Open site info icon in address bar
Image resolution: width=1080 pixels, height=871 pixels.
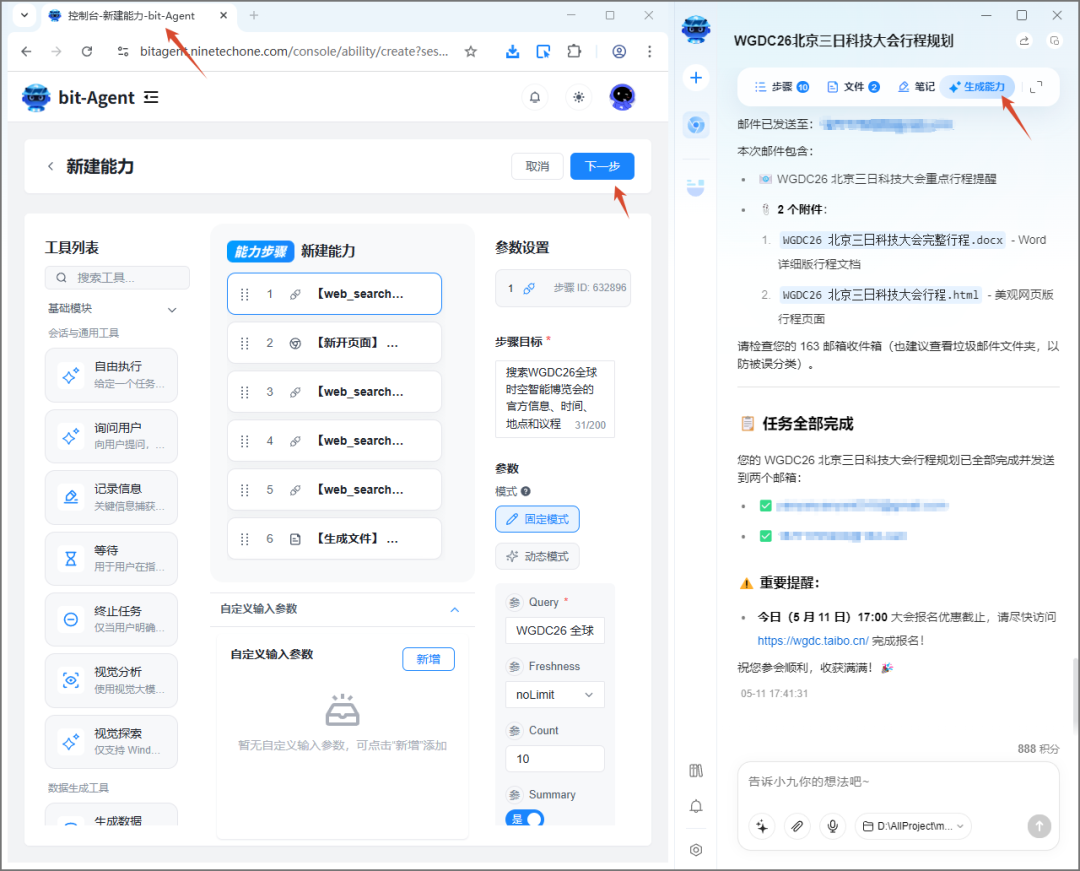(x=123, y=52)
